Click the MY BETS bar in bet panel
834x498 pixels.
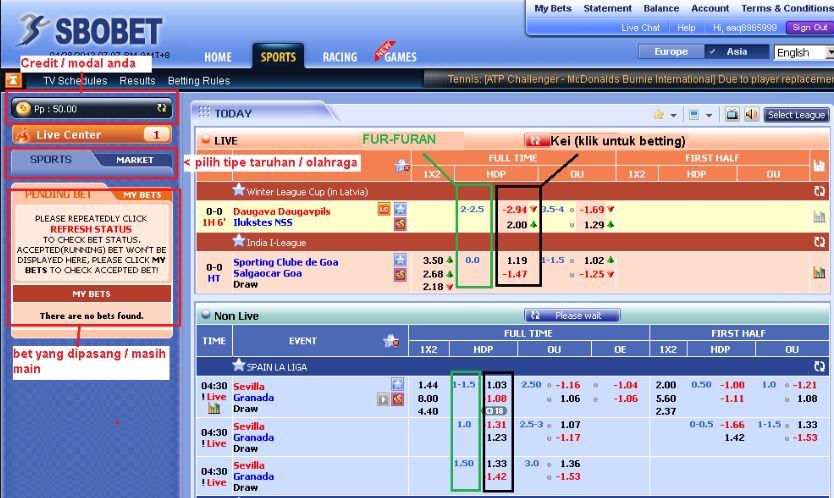[x=91, y=294]
